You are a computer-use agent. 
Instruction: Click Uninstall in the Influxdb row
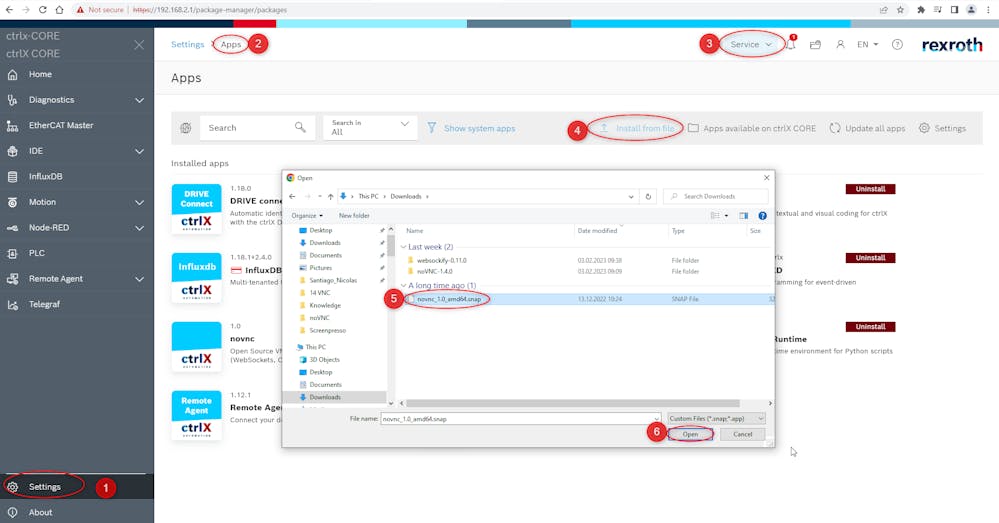[x=870, y=258]
